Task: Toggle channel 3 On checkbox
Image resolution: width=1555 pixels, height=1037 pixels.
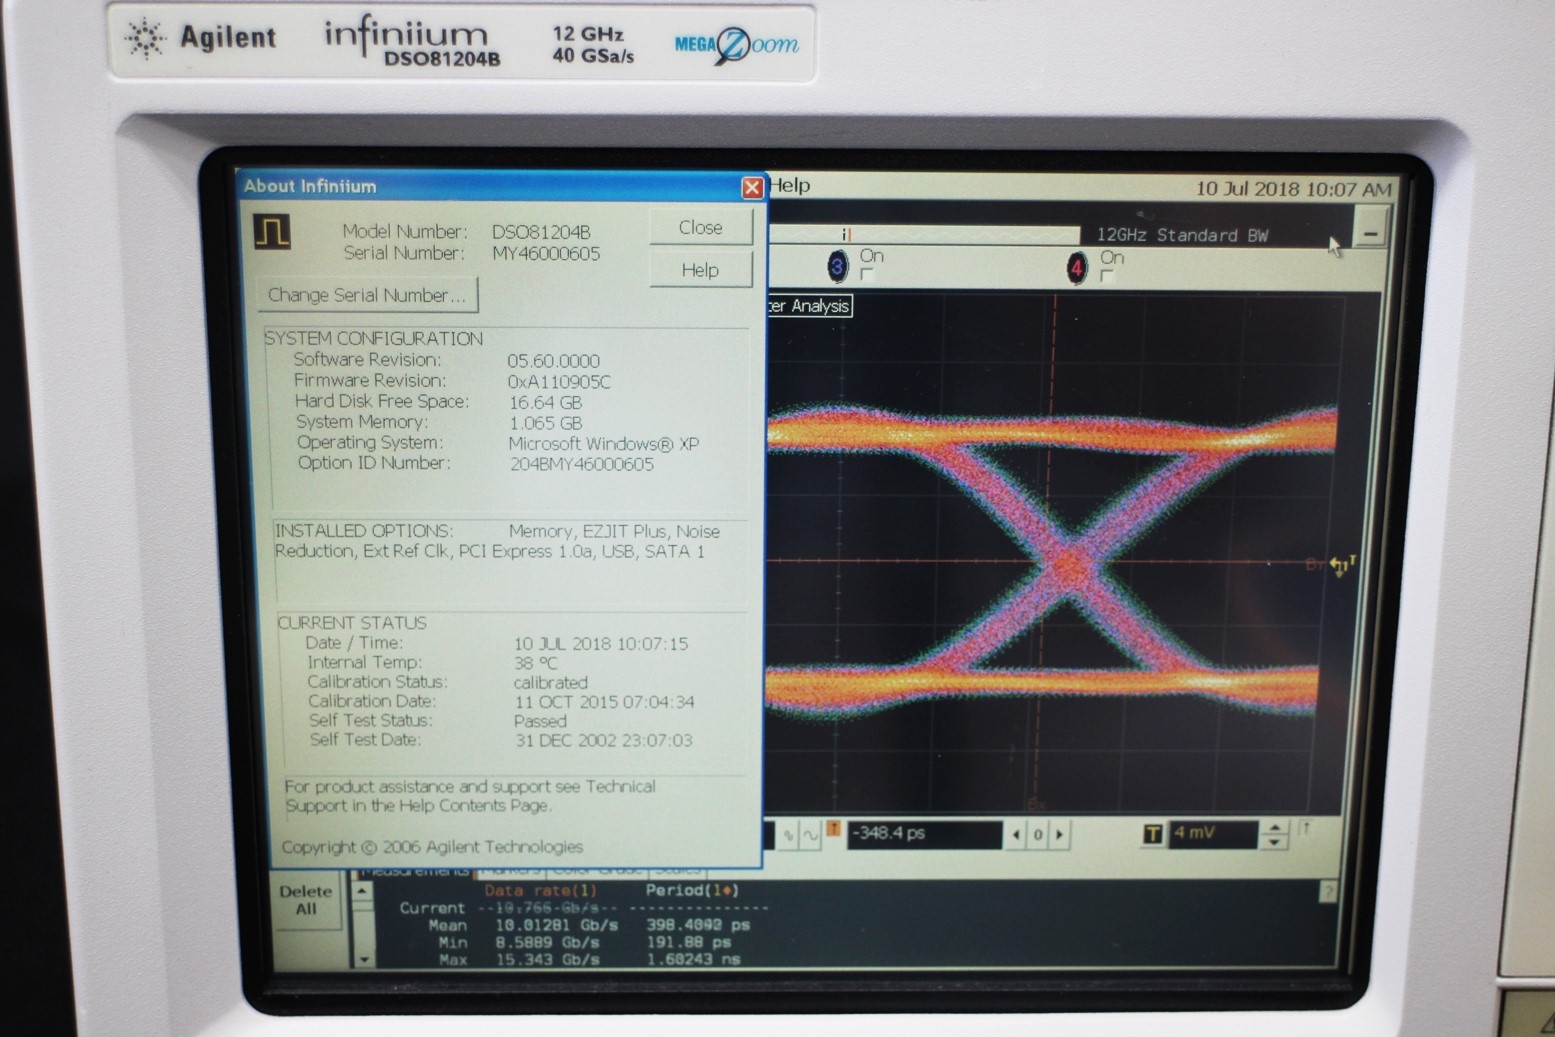Action: [x=867, y=274]
